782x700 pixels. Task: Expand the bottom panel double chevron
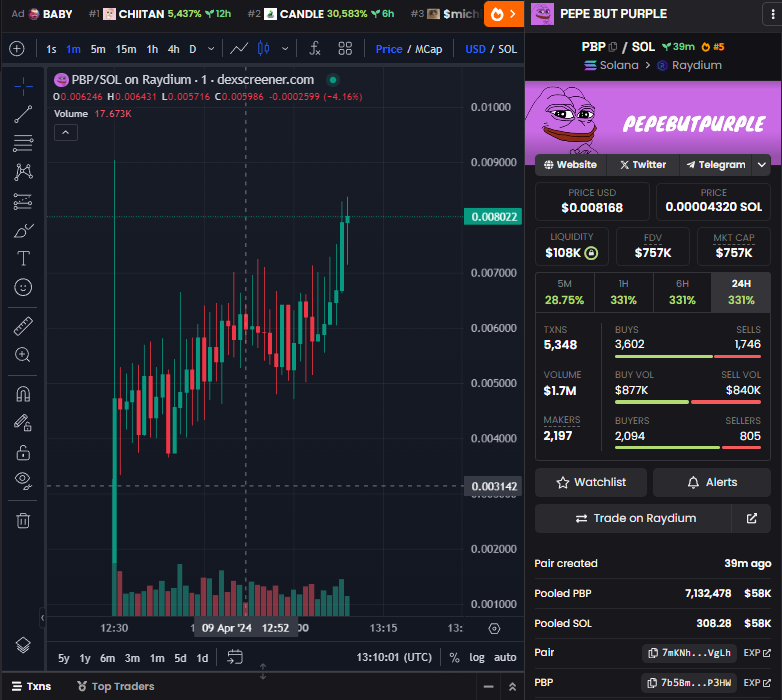[x=512, y=687]
